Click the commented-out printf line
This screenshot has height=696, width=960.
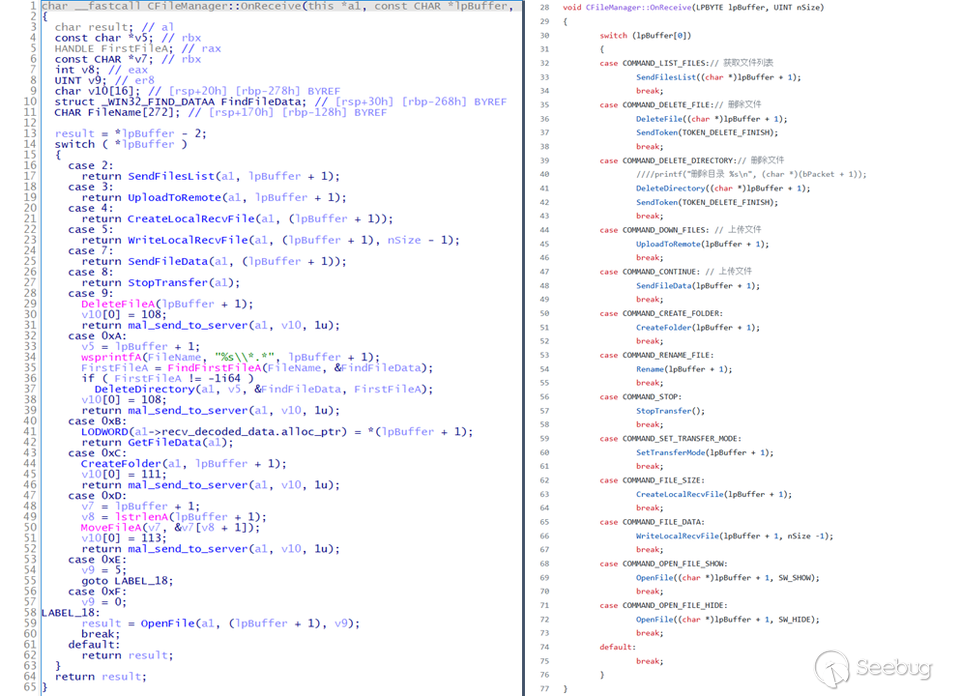coord(751,174)
